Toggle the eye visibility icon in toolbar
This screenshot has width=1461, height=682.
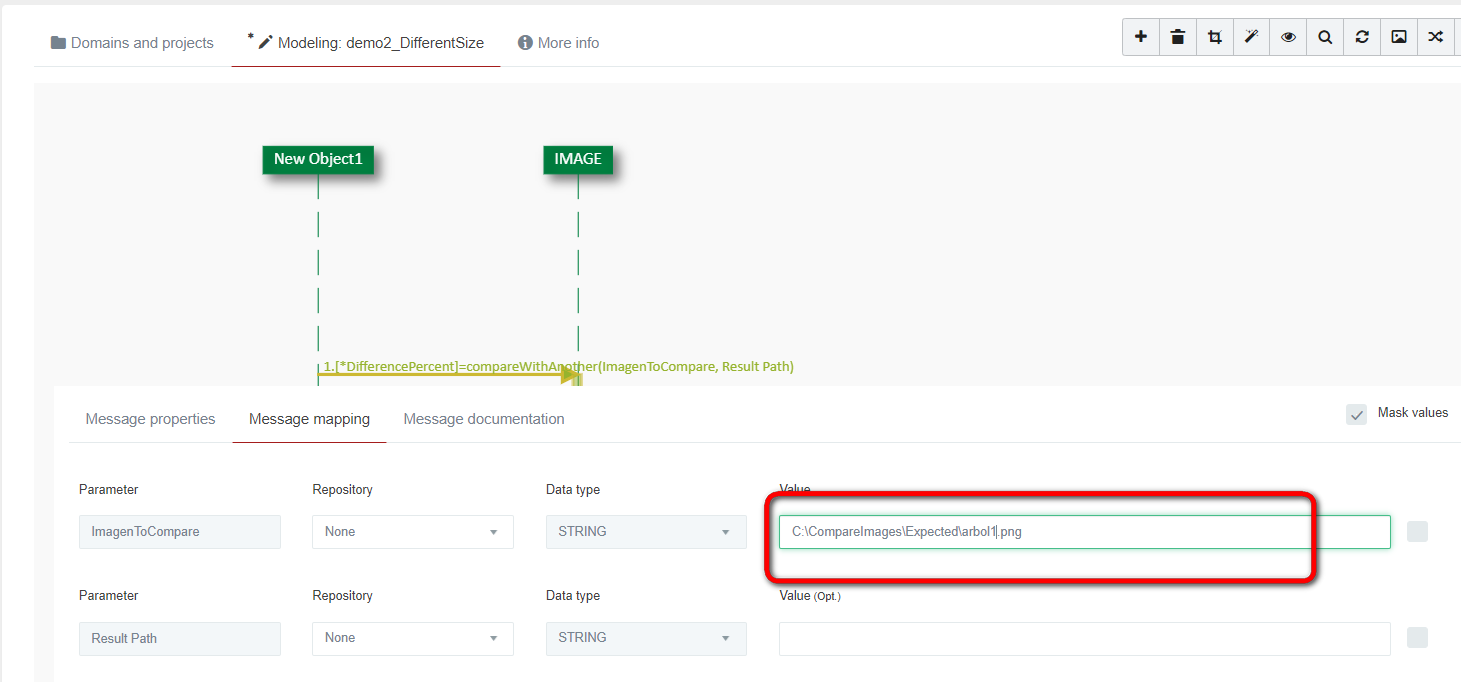1288,37
